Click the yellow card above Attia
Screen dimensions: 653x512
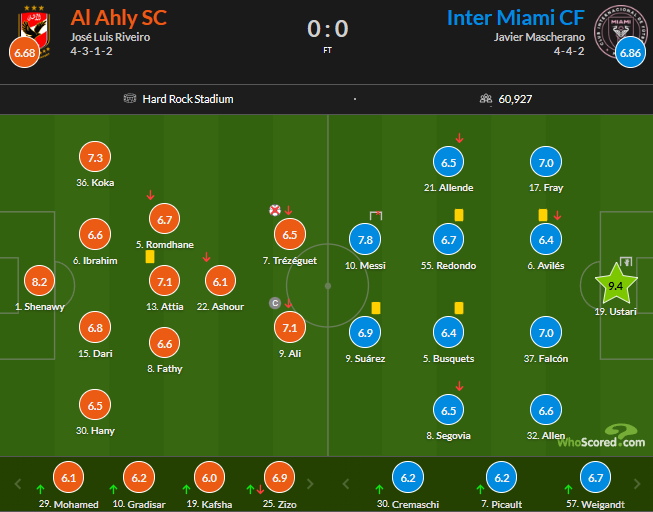149,256
